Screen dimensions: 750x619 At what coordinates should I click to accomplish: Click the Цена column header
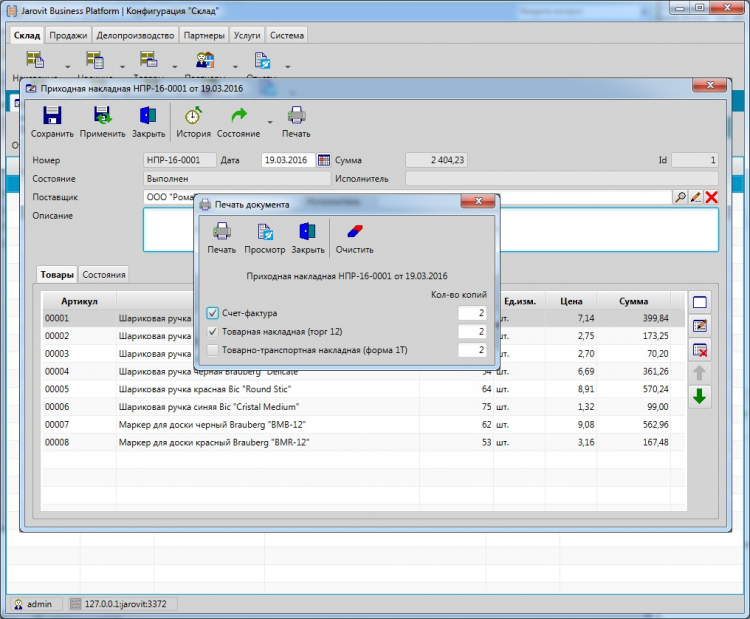click(x=571, y=301)
